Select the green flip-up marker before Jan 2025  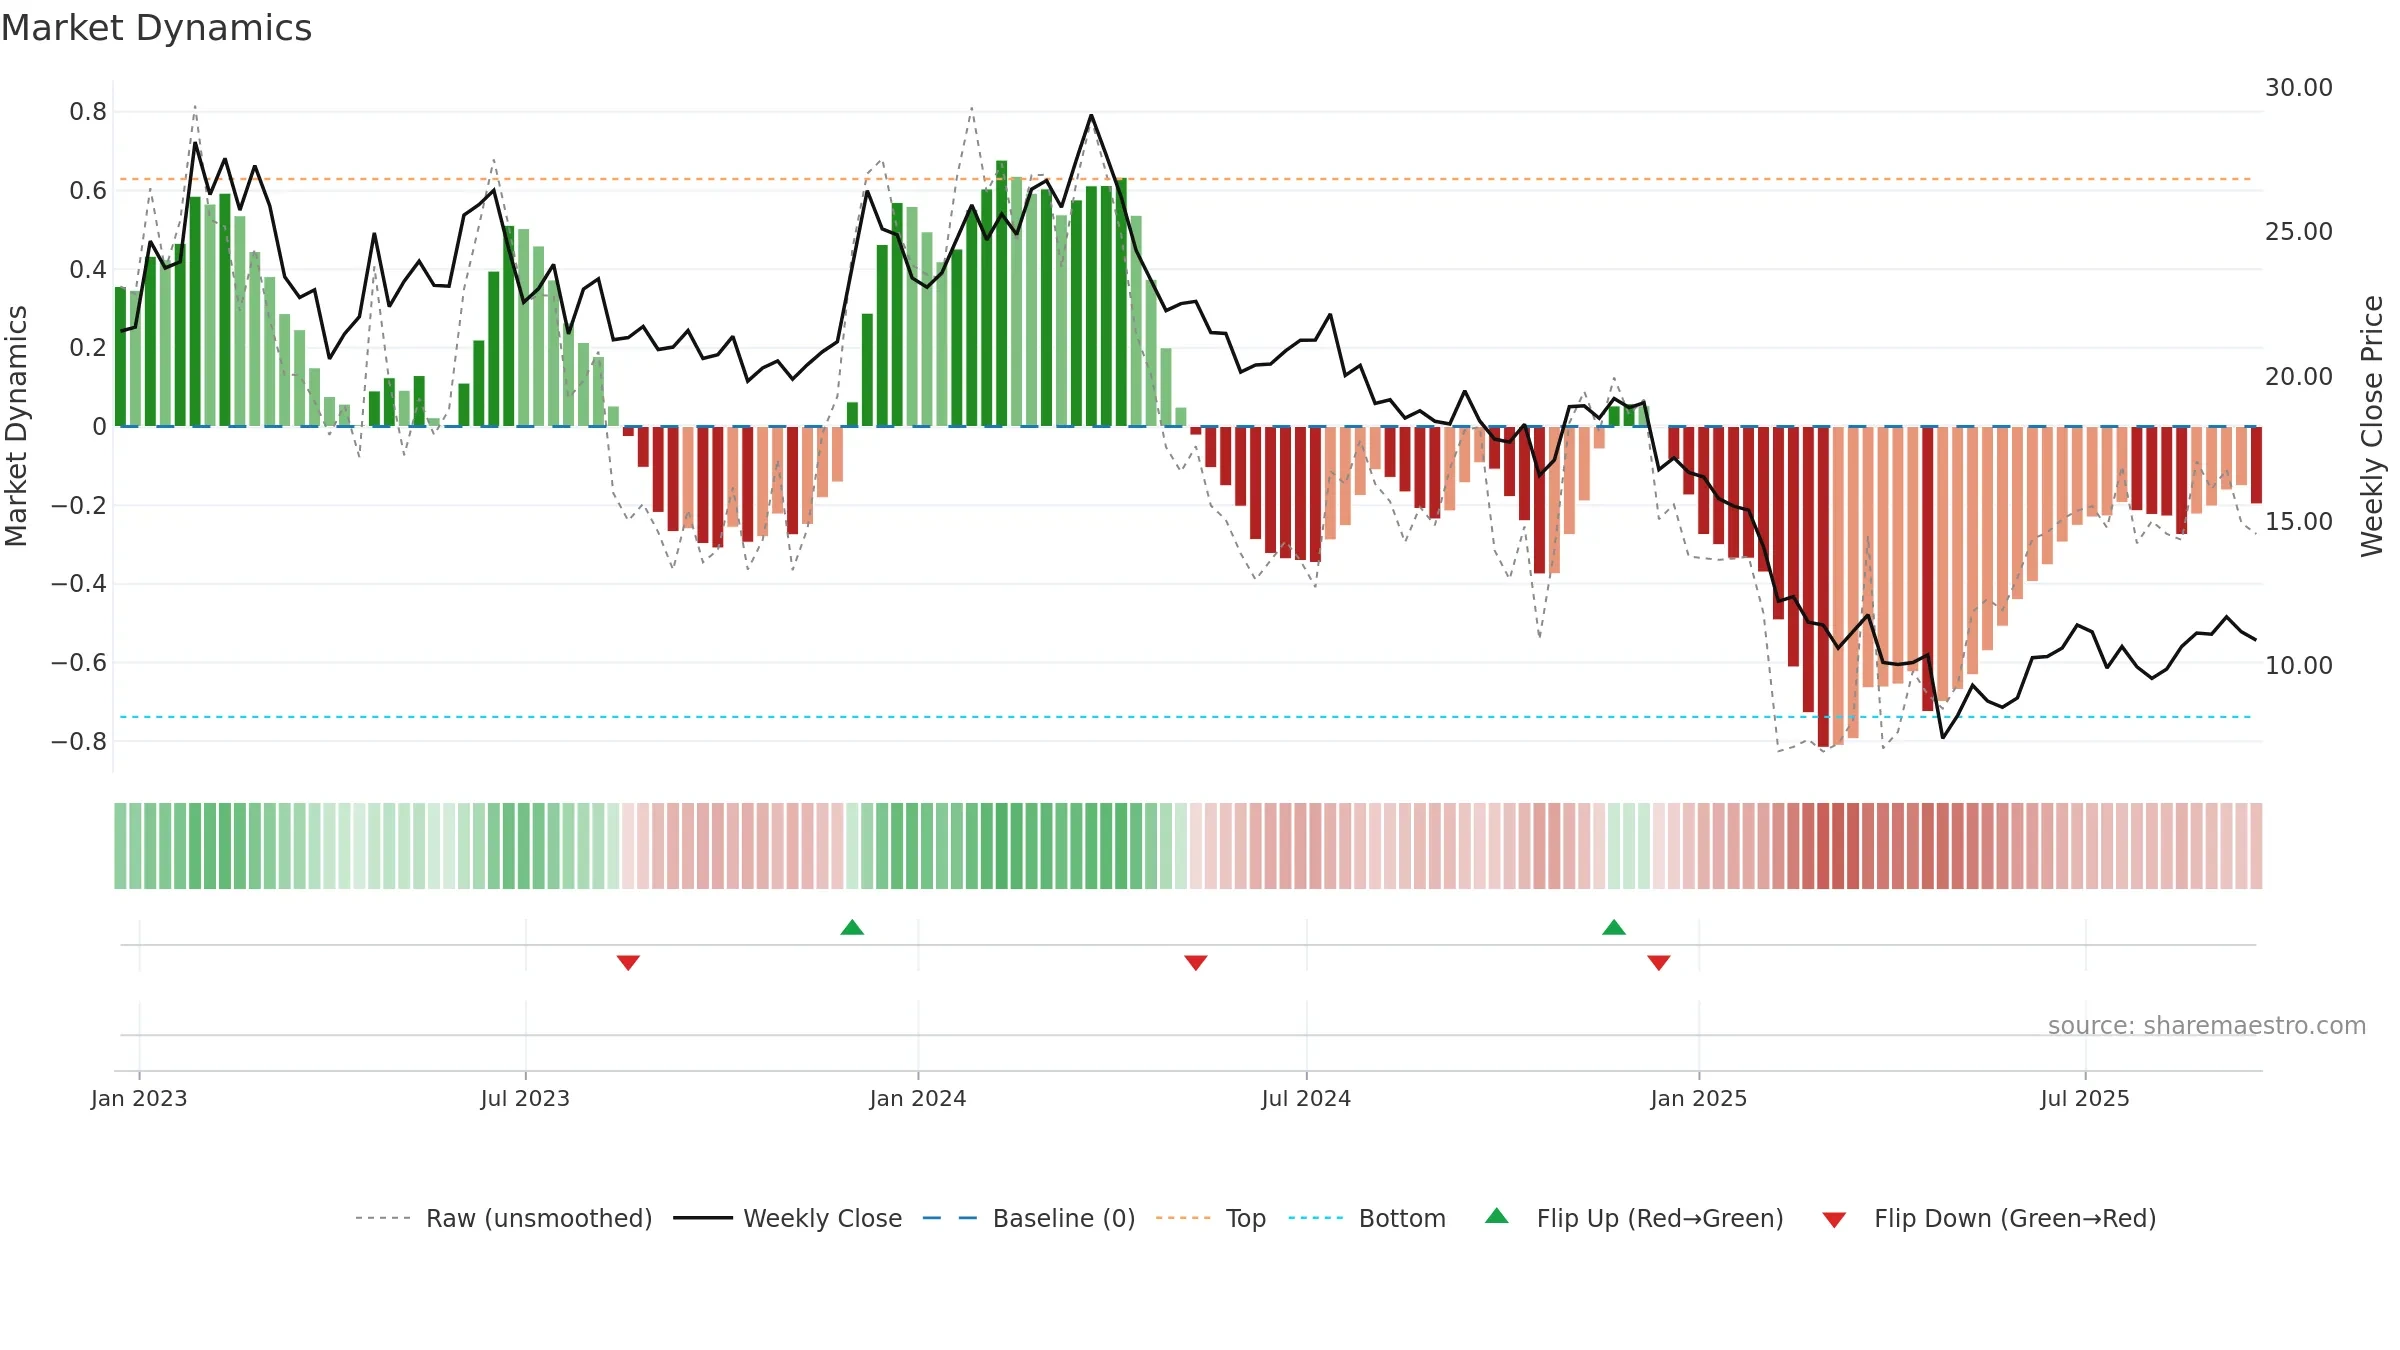(1614, 927)
